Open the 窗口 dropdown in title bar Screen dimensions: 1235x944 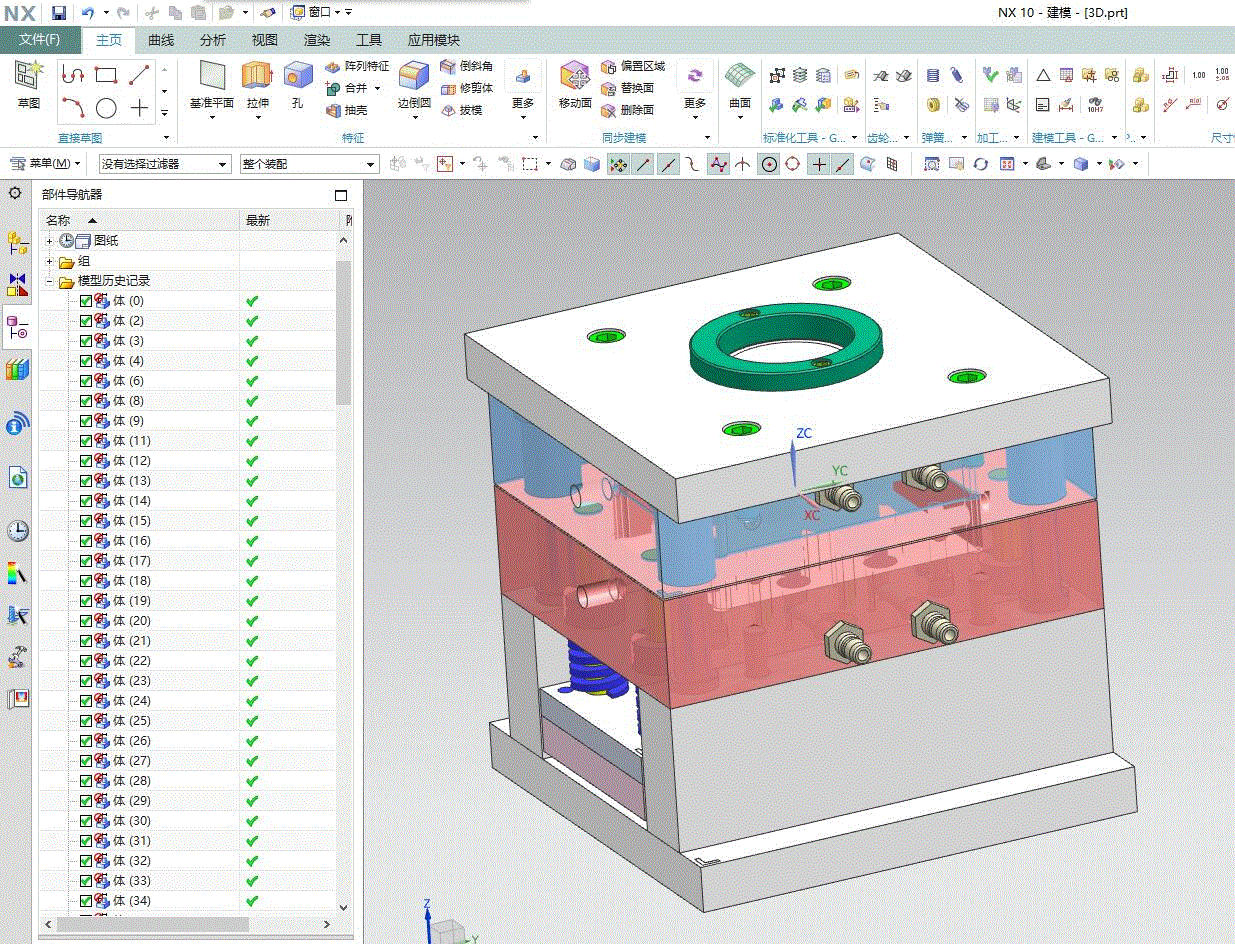[x=320, y=12]
